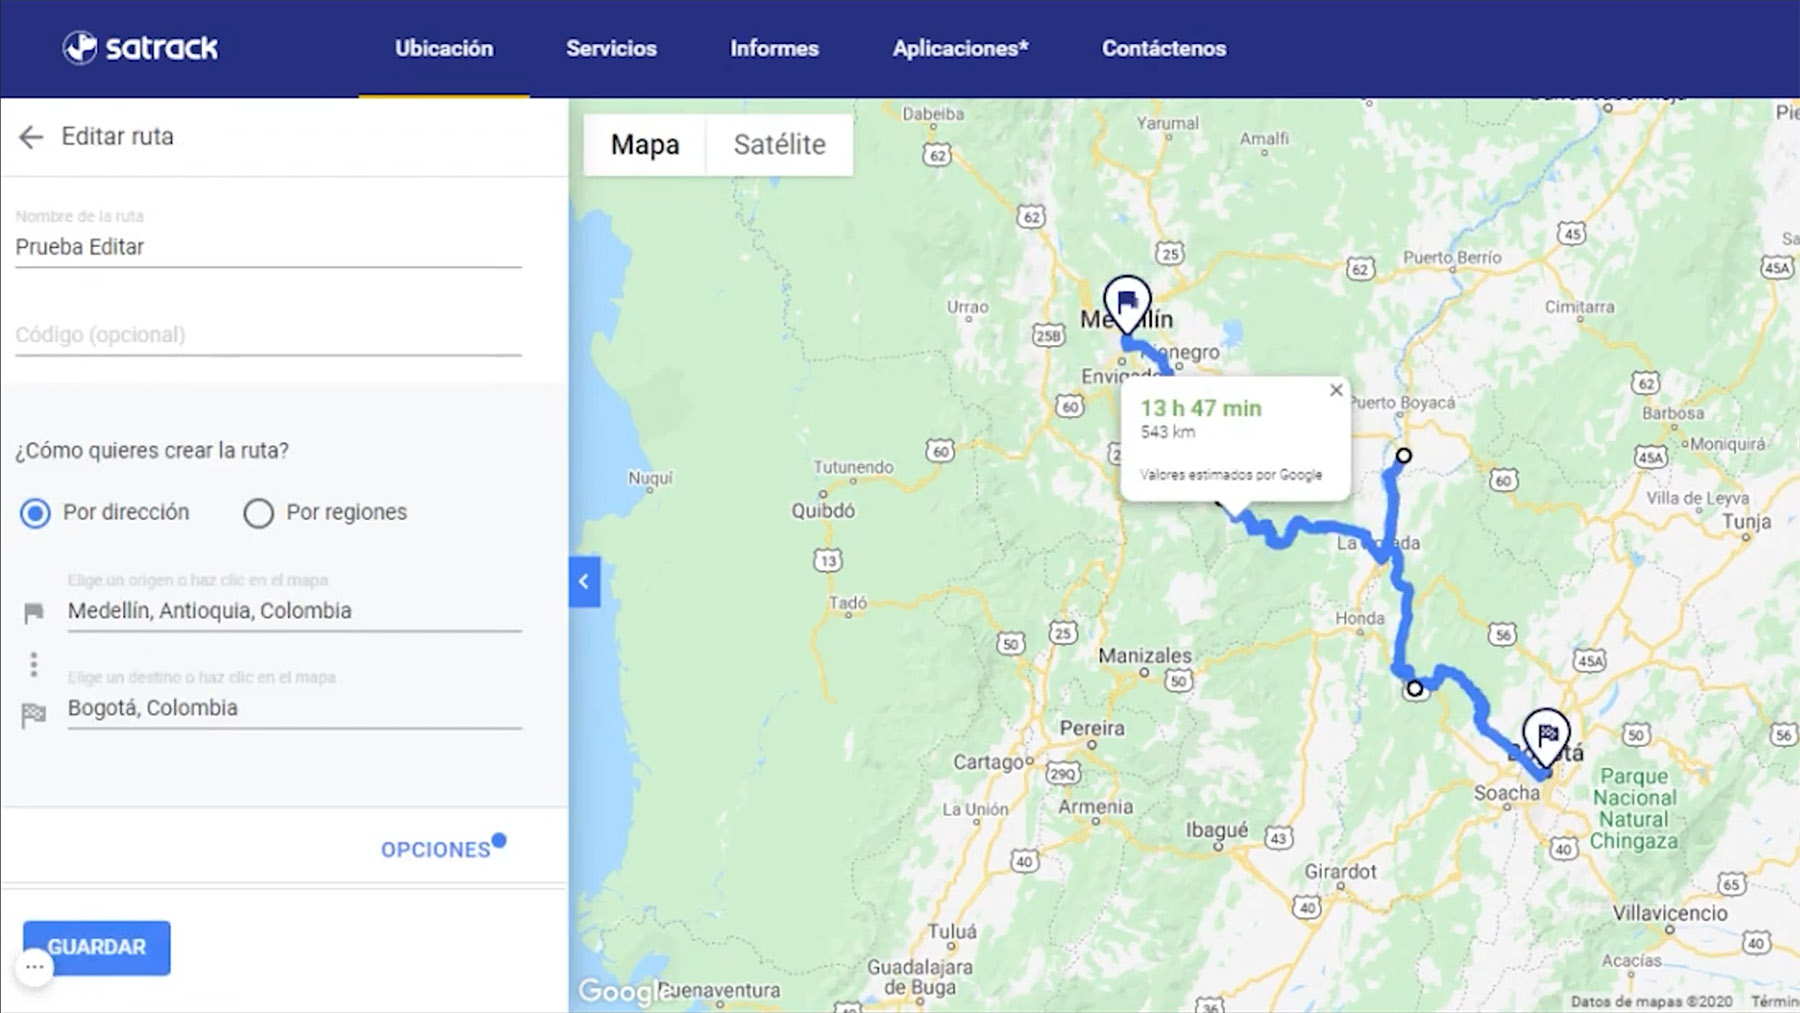This screenshot has height=1013, width=1800.
Task: Go back using the Editar ruta arrow
Action: 31,137
